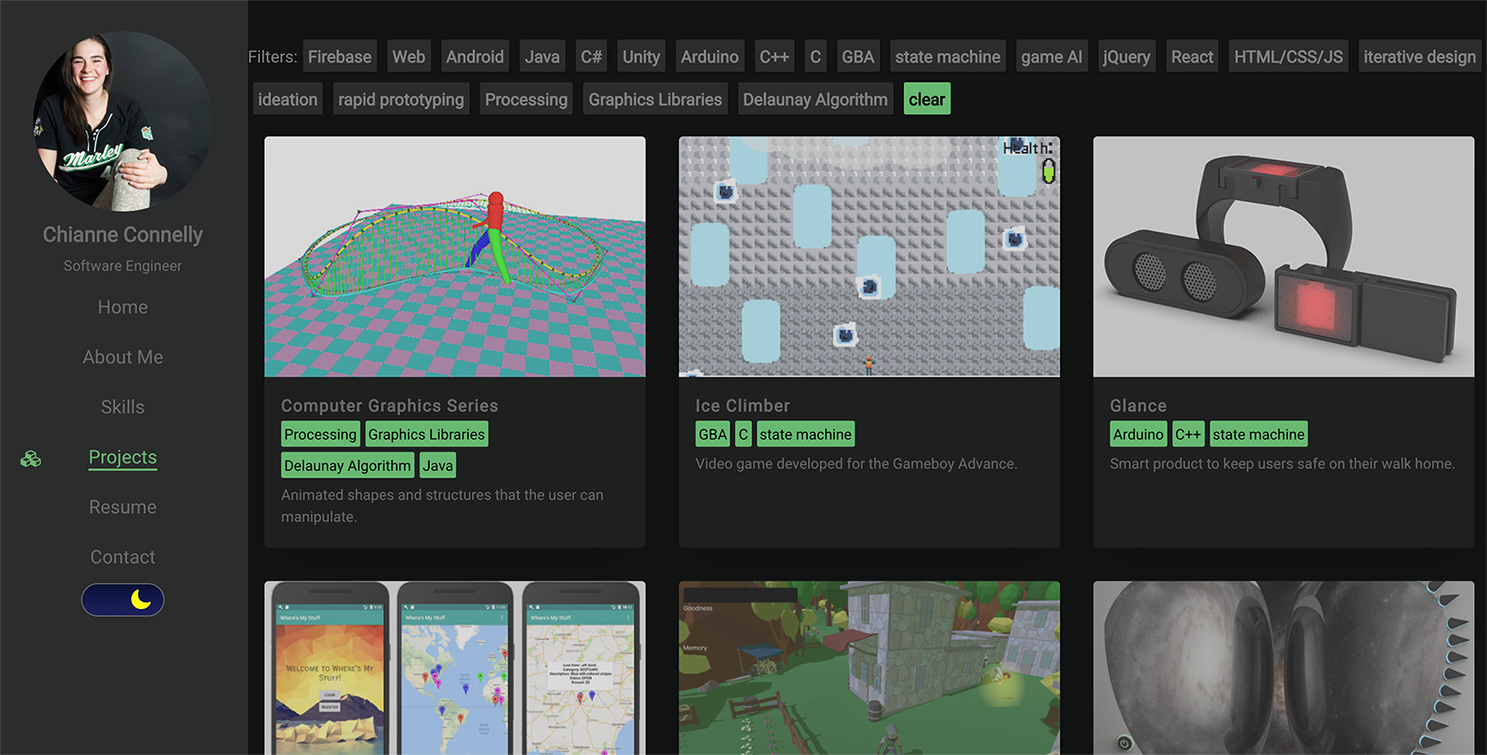1487x755 pixels.
Task: Enable the Firebase filter
Action: point(339,56)
